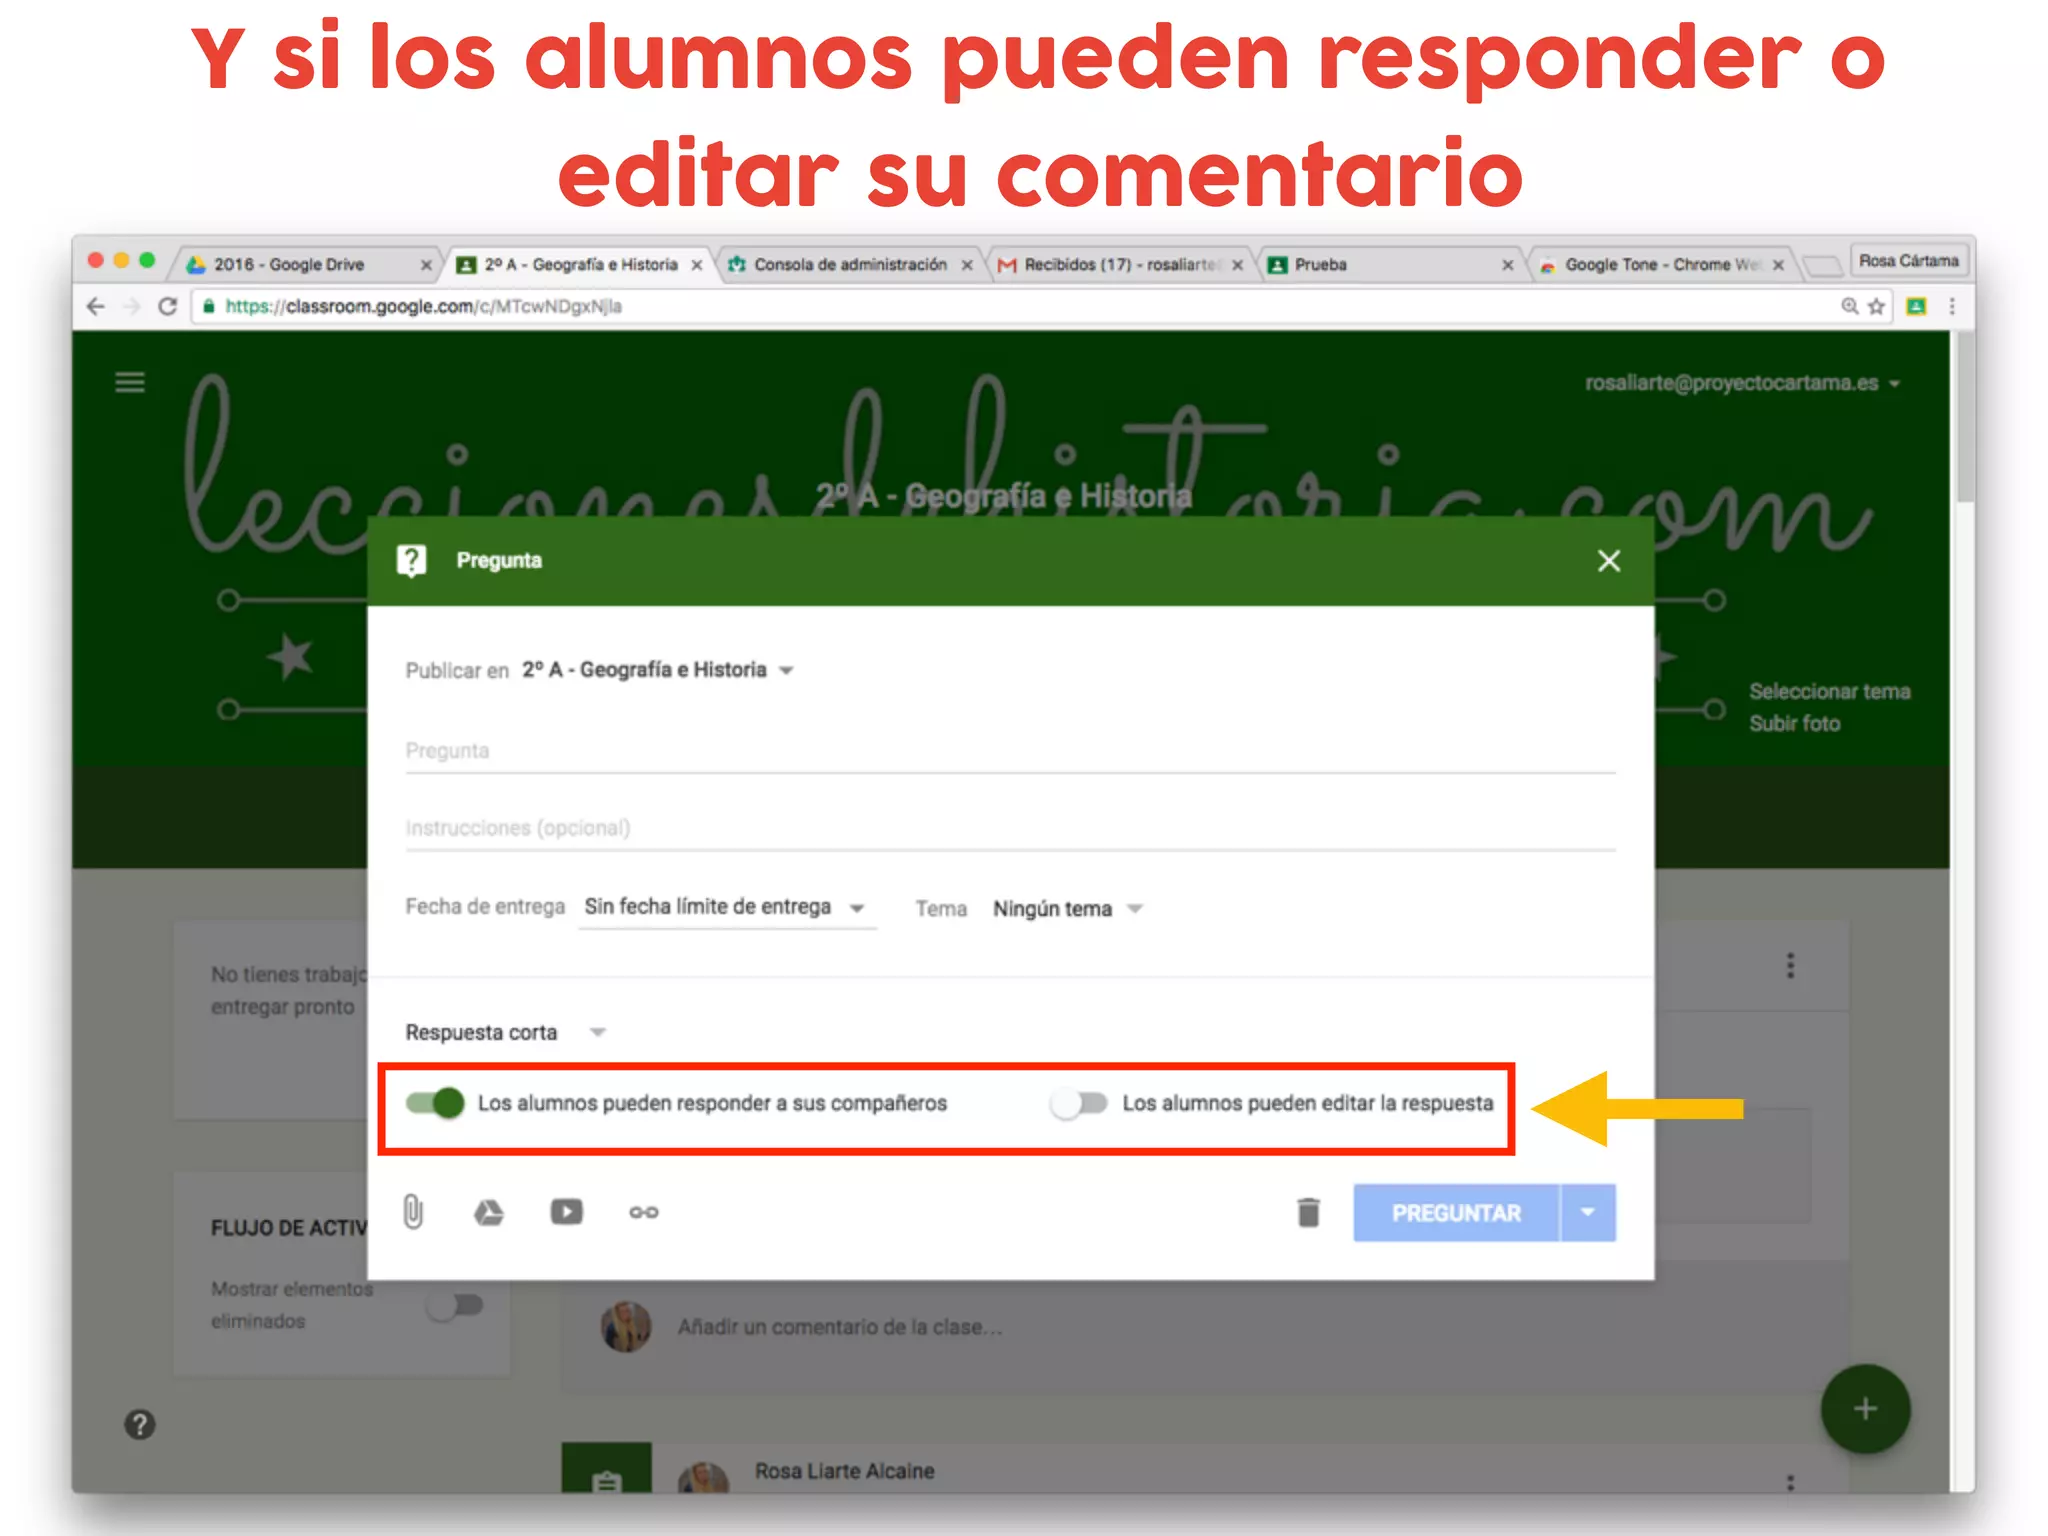Click the PREGUNTAR button

[x=1456, y=1213]
